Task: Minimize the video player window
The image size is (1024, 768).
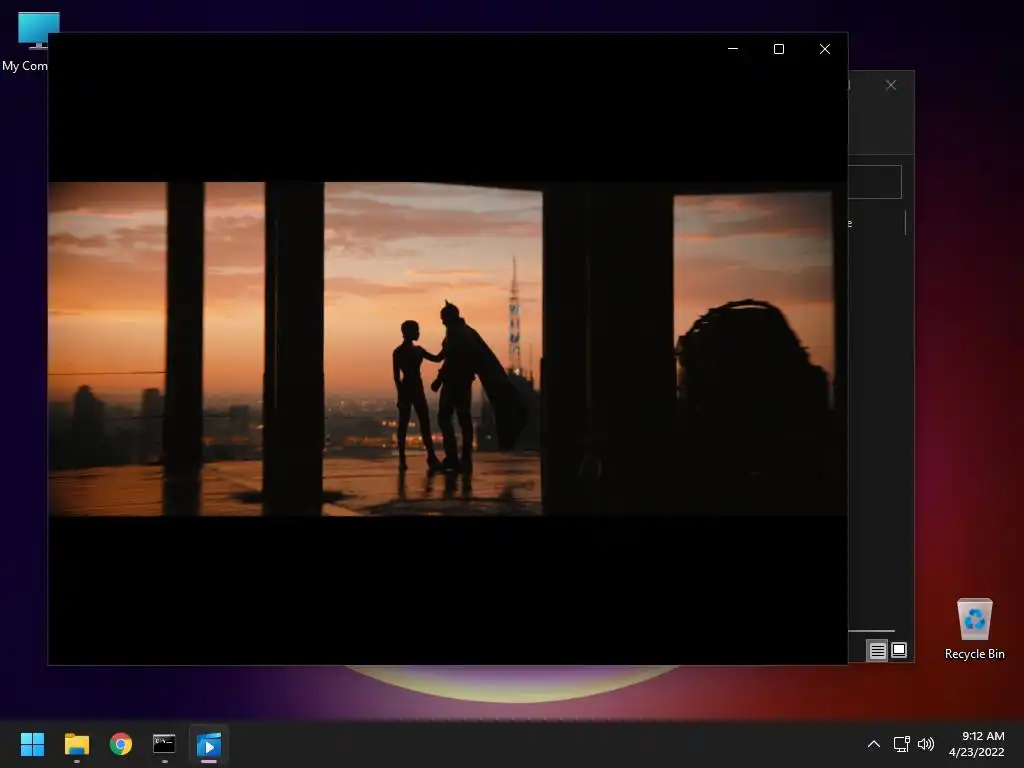Action: 733,49
